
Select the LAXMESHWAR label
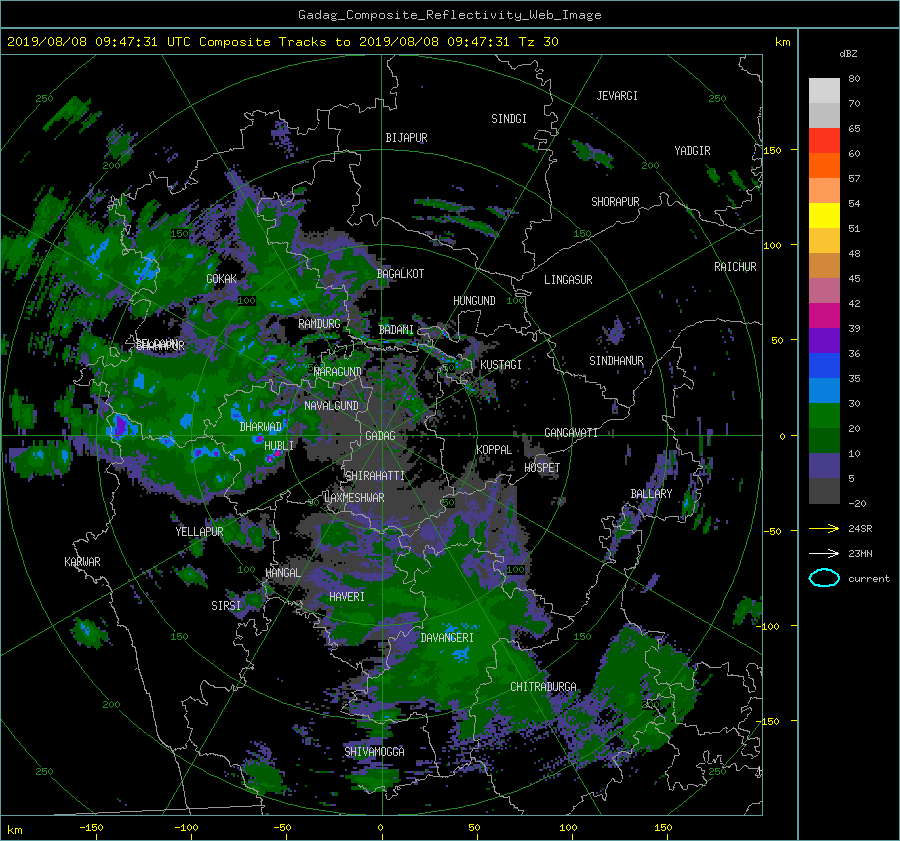[x=354, y=498]
